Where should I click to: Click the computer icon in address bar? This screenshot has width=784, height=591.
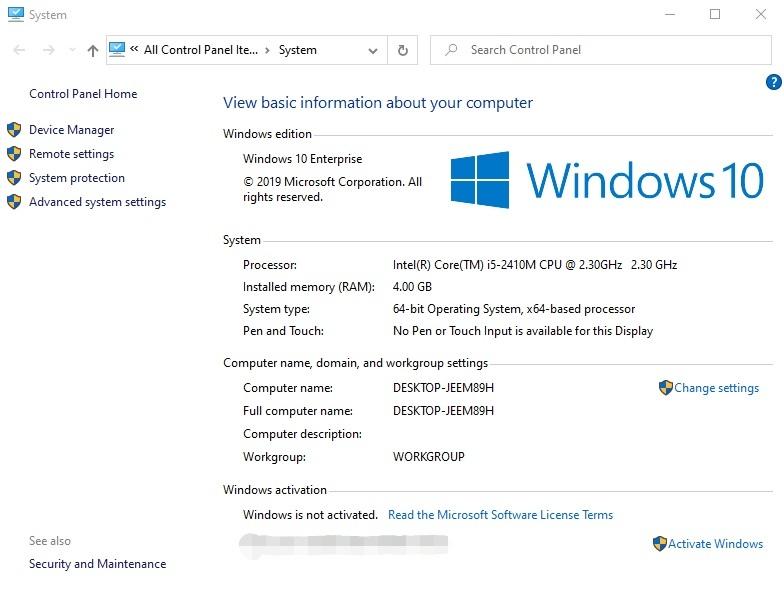click(x=117, y=50)
